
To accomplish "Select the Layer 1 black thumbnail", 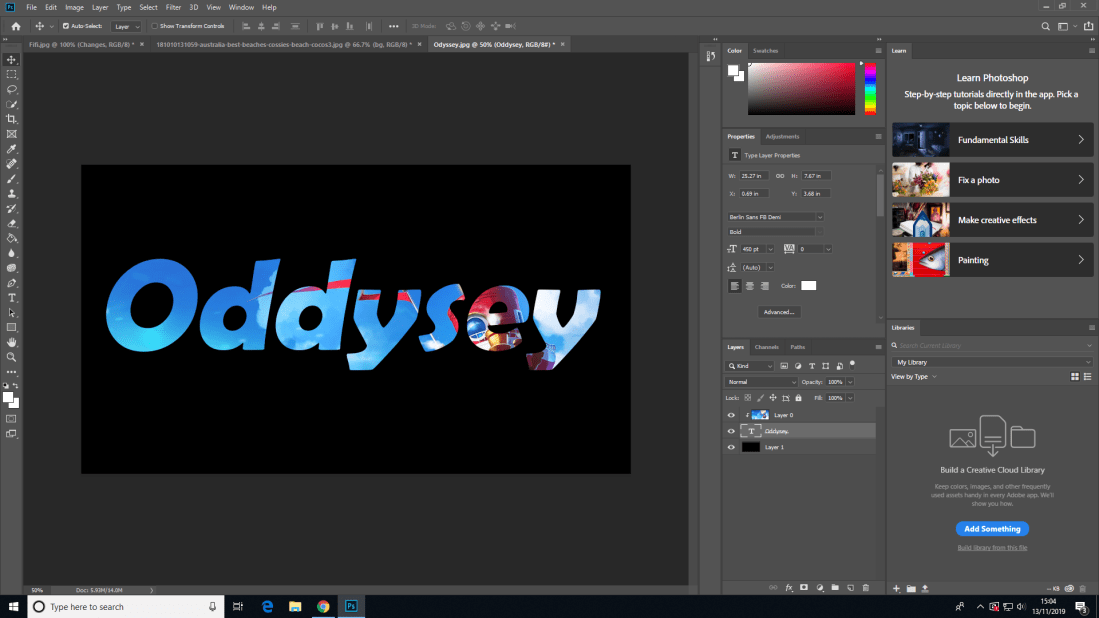I will pos(751,447).
